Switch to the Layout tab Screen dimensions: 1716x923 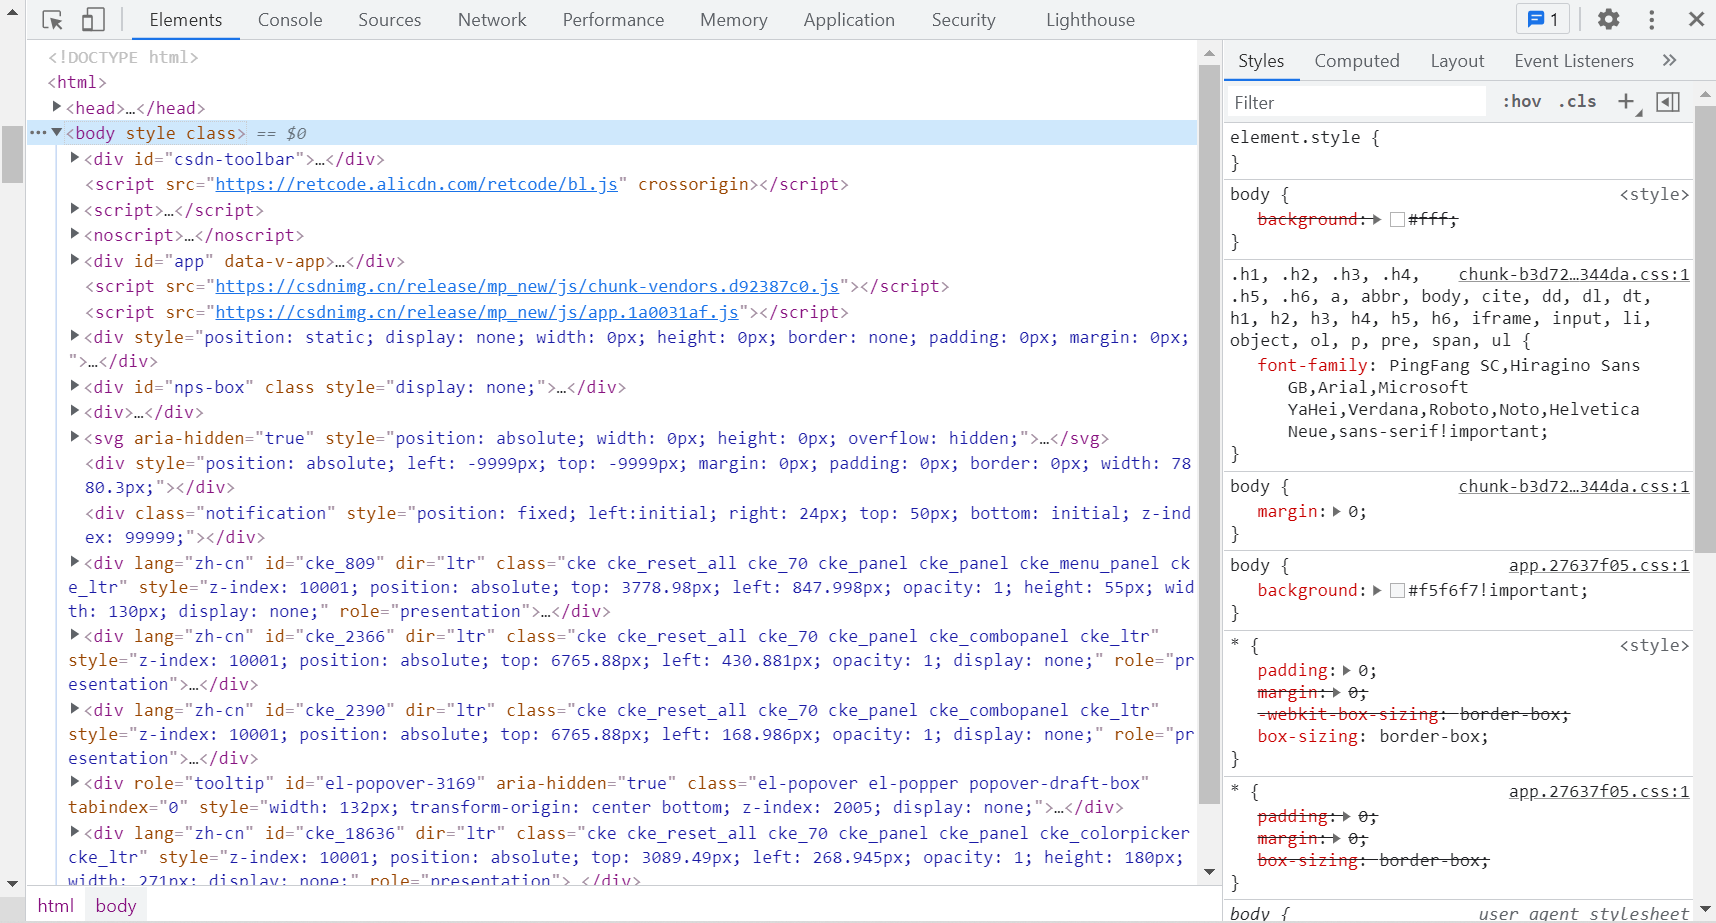1457,61
